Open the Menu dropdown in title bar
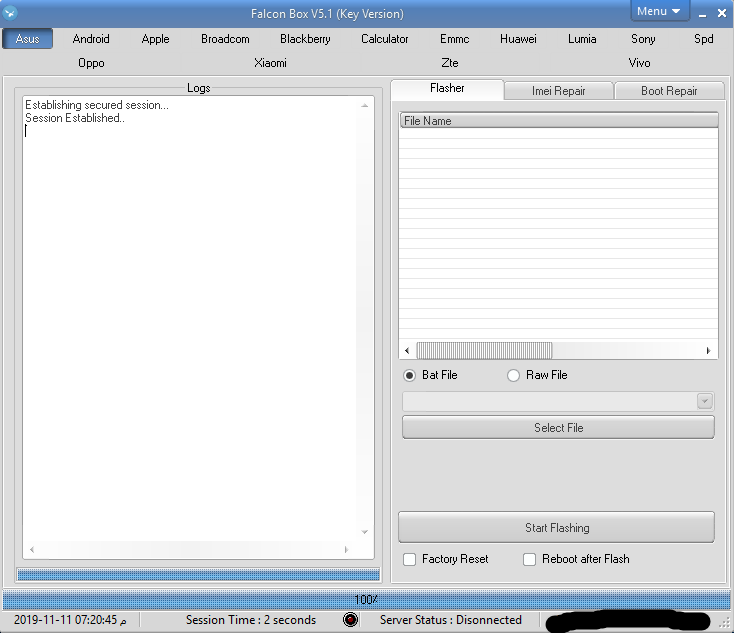Image resolution: width=734 pixels, height=633 pixels. click(659, 11)
